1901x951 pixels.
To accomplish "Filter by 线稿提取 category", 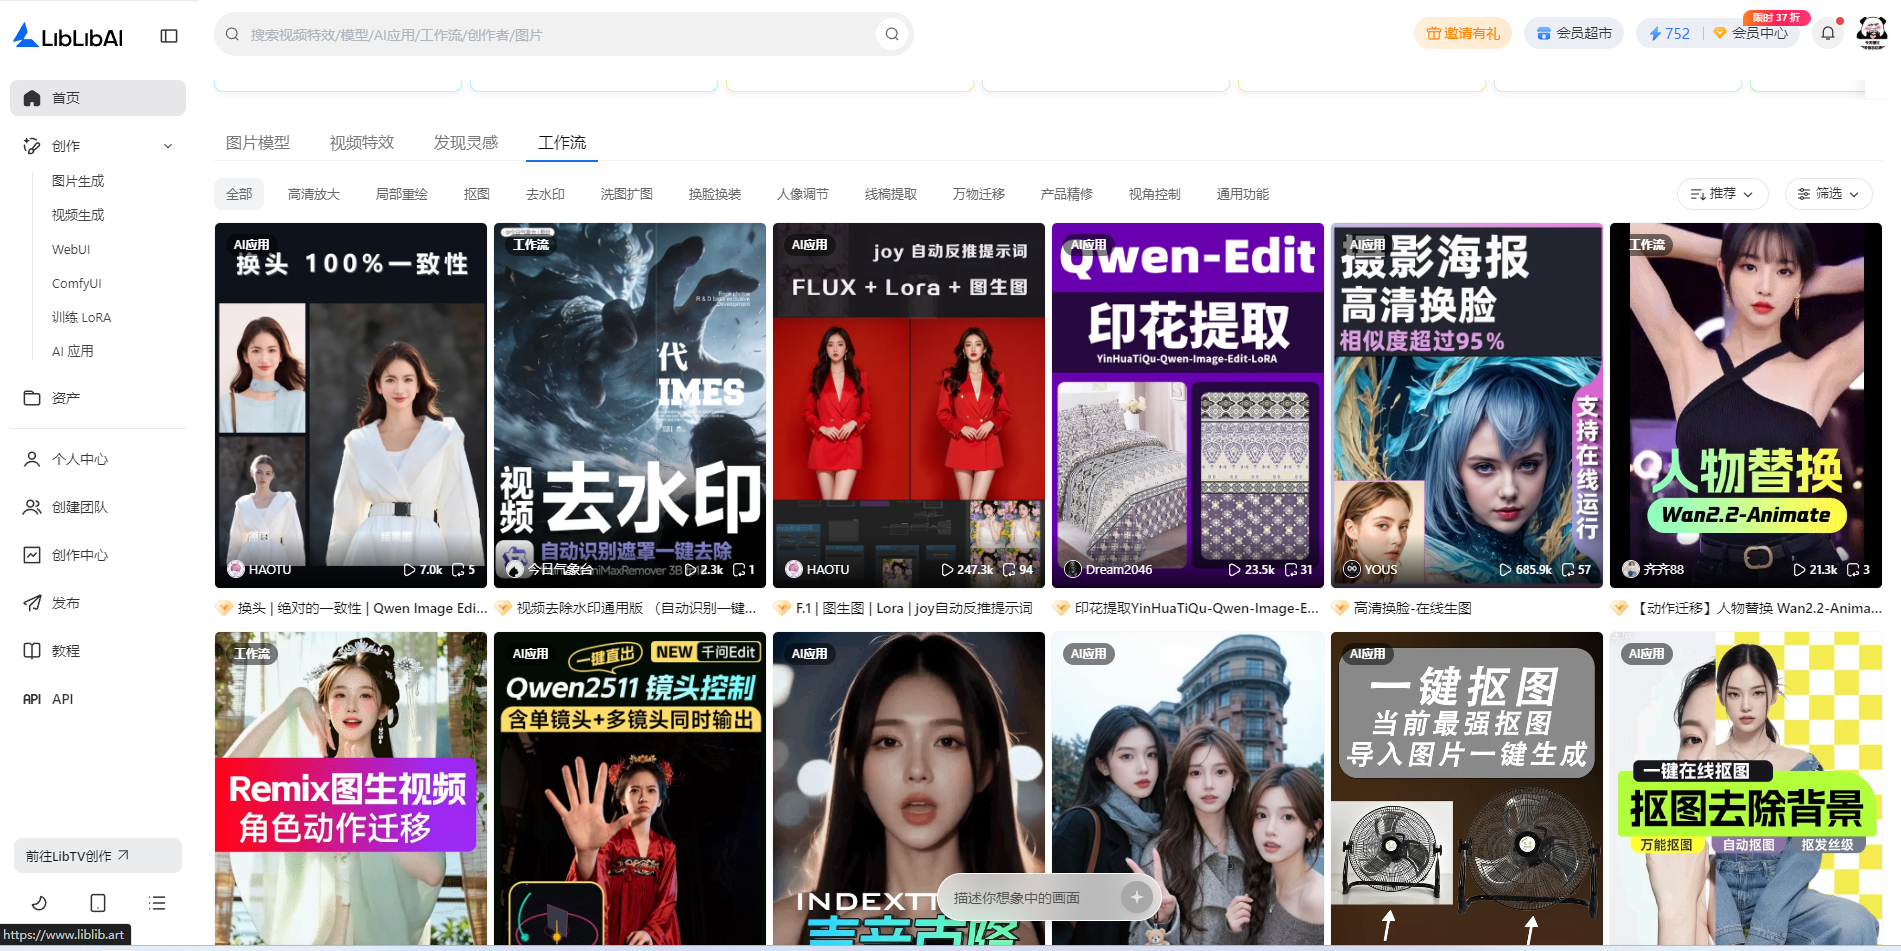I will pos(891,194).
